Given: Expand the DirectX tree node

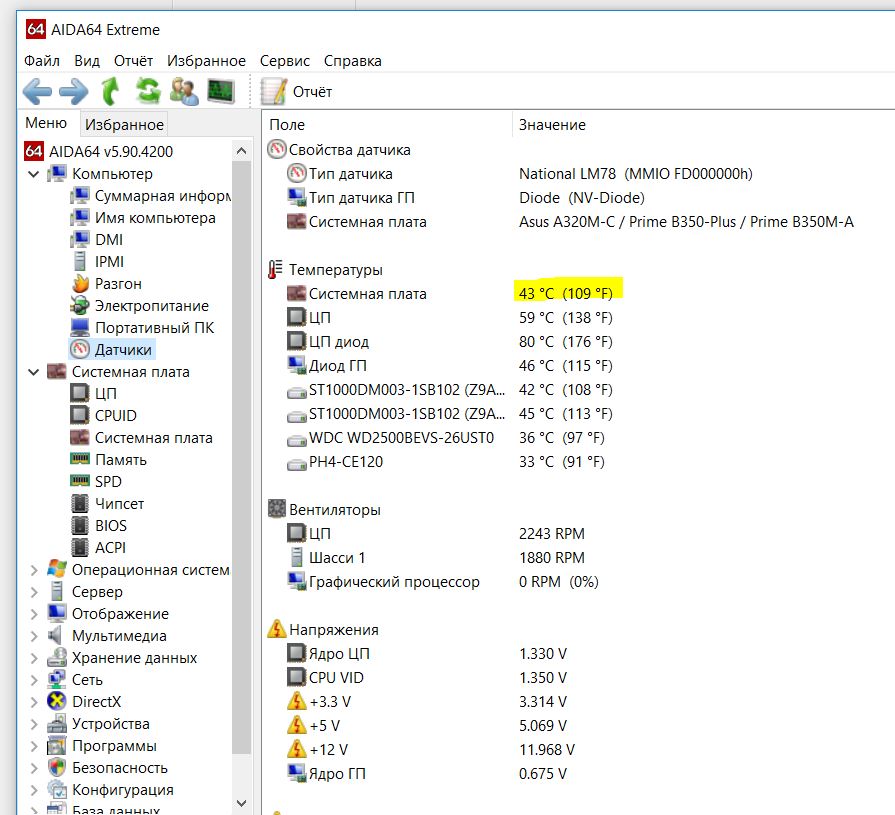Looking at the screenshot, I should click(x=33, y=701).
